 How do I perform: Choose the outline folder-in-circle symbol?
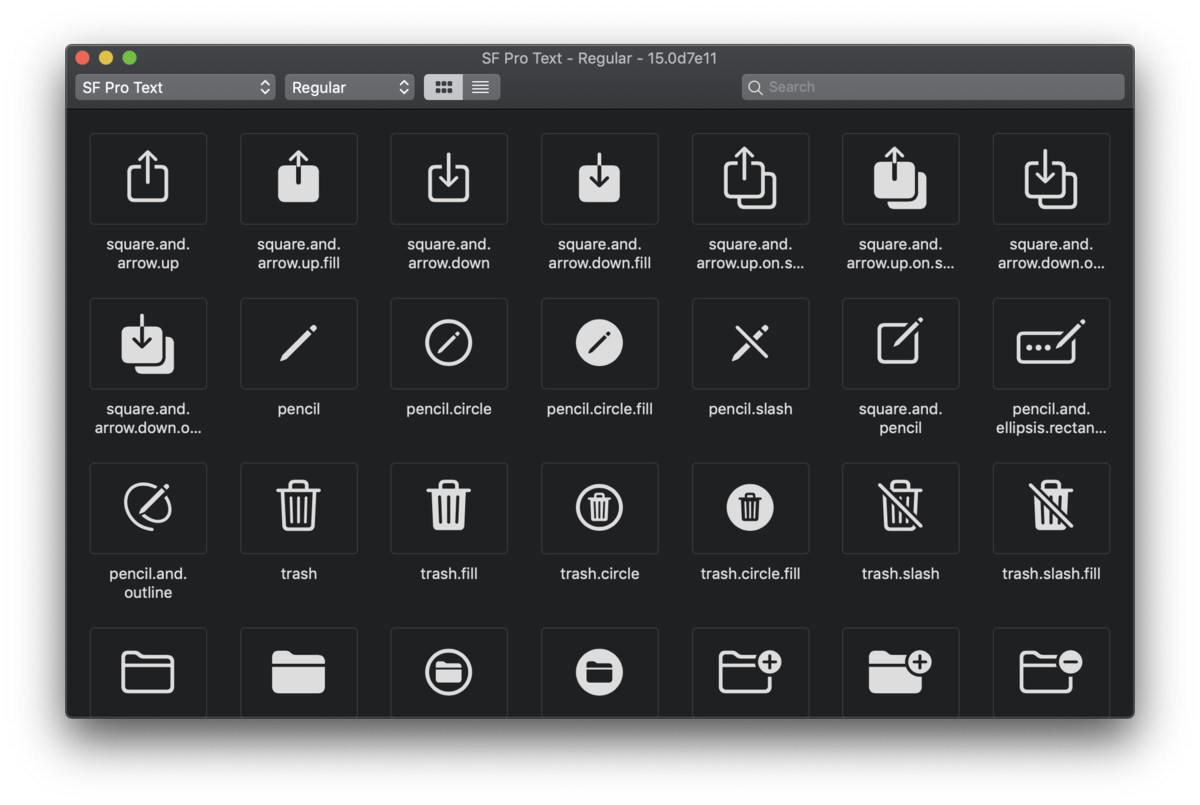click(x=449, y=672)
